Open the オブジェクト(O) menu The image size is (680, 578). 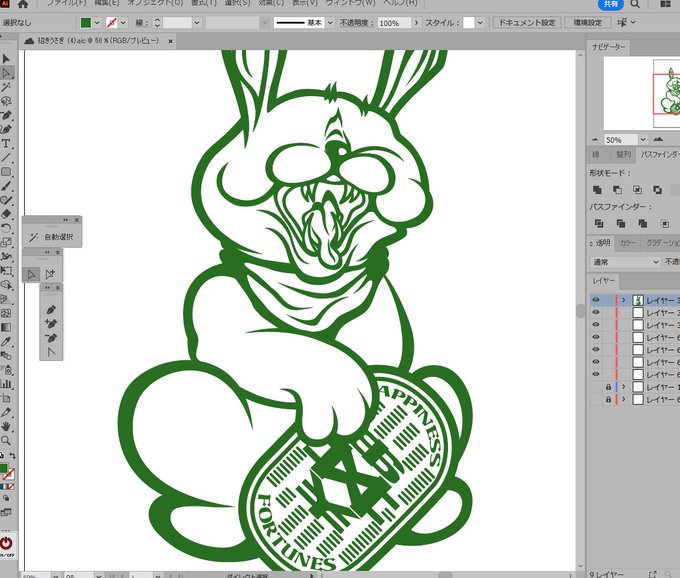(155, 3)
